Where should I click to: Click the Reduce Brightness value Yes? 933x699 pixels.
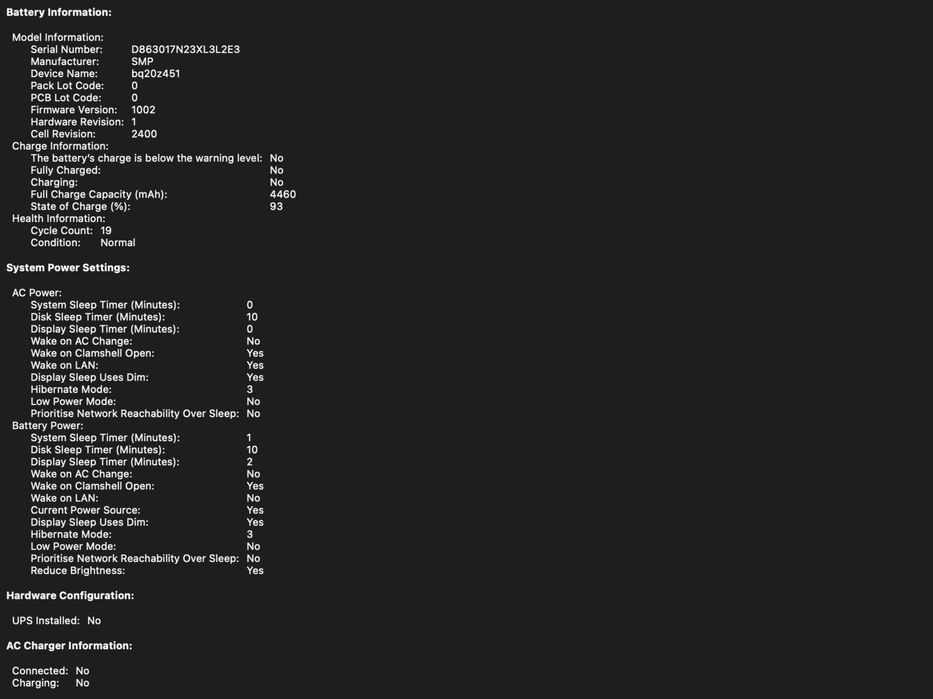coord(255,571)
